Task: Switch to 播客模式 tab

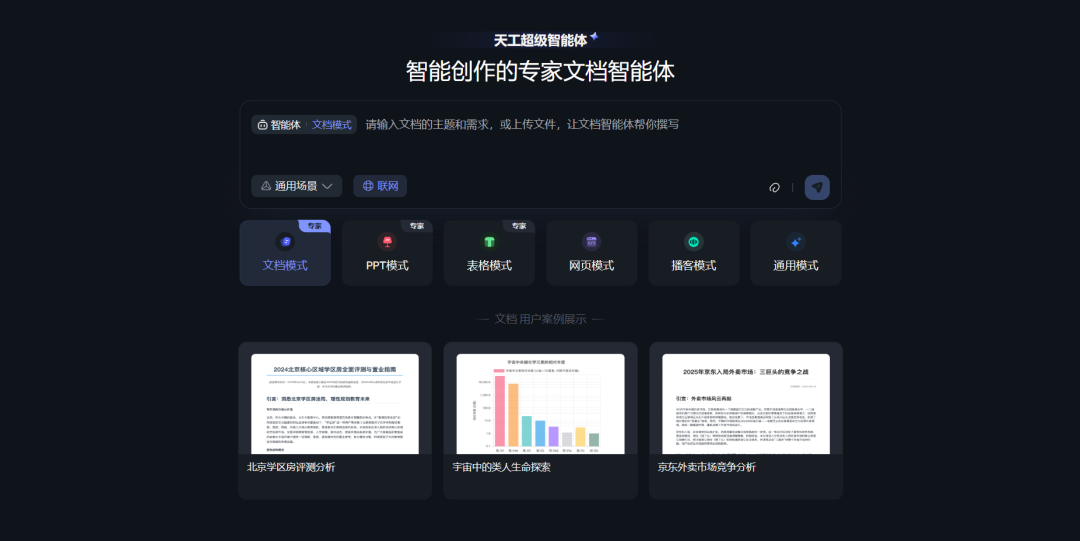Action: (694, 253)
